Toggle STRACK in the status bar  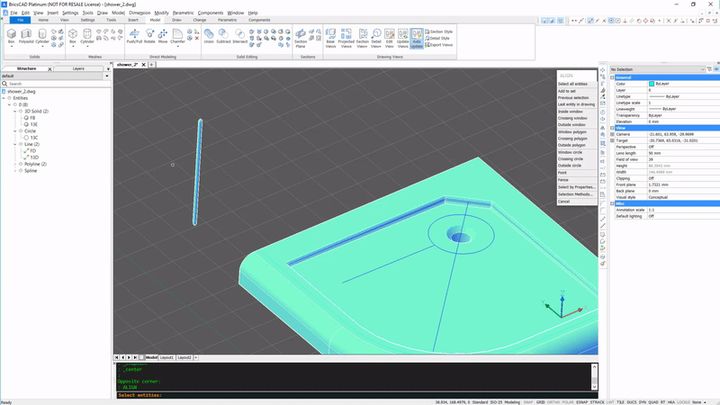[x=597, y=402]
